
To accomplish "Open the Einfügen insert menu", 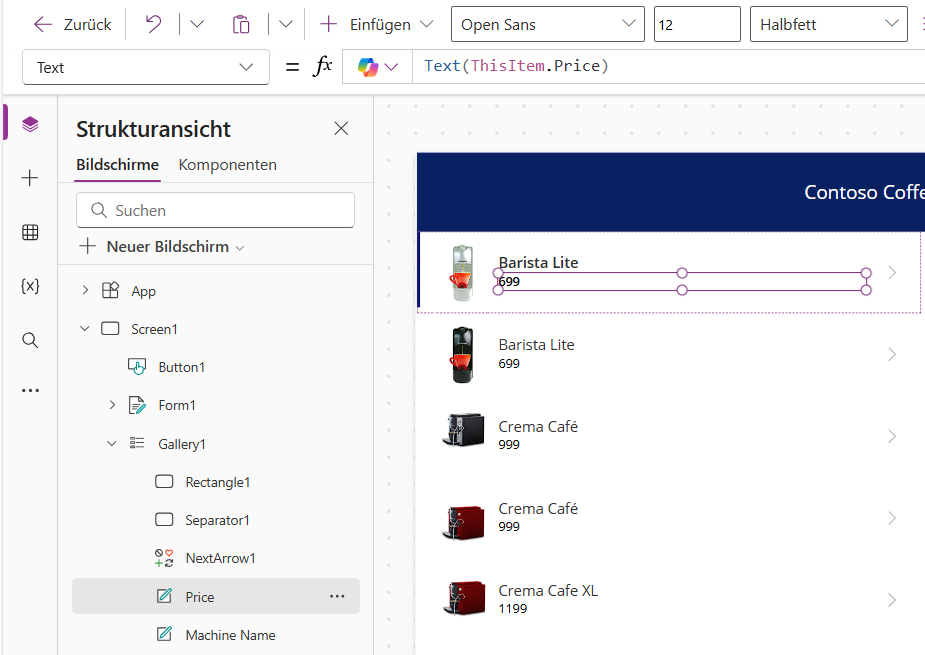I will (x=376, y=24).
